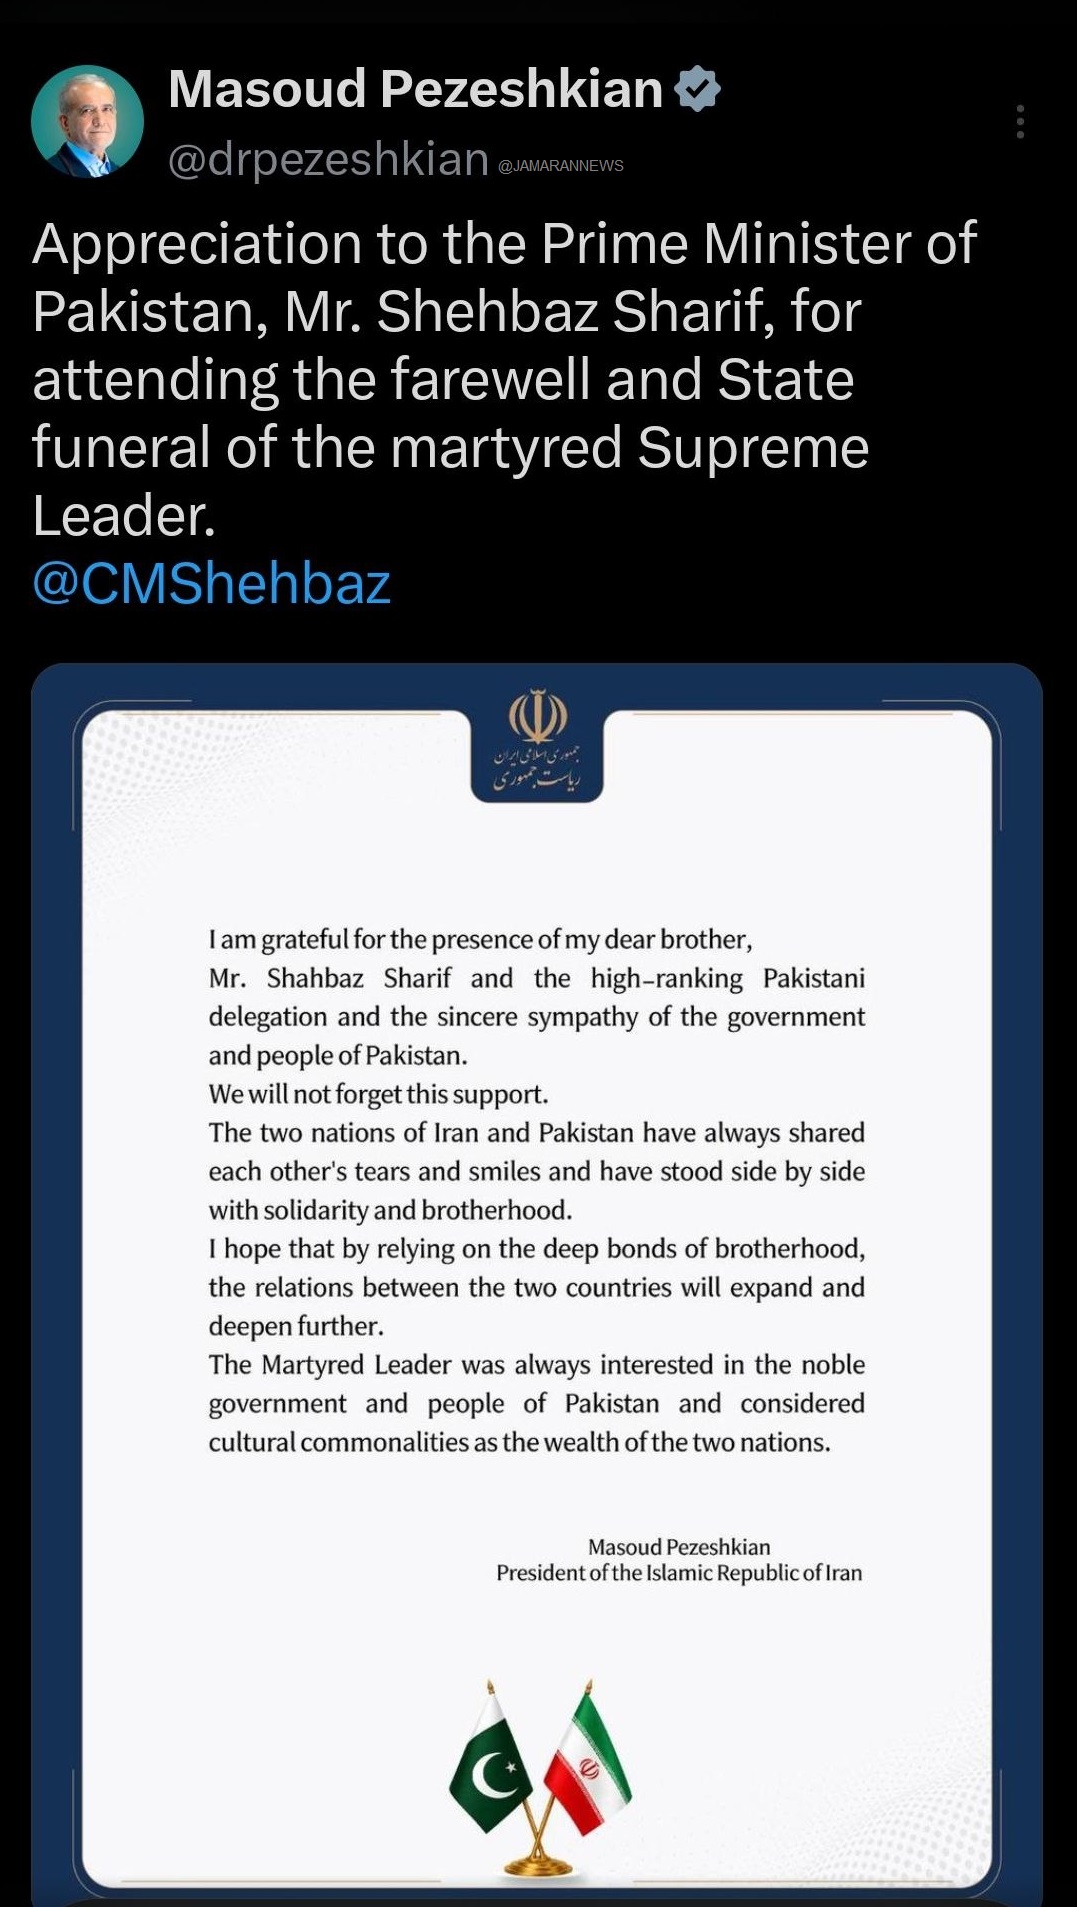The height and width of the screenshot is (1907, 1077).
Task: Open Masoud Pezeshkian's profile avatar
Action: click(x=88, y=121)
